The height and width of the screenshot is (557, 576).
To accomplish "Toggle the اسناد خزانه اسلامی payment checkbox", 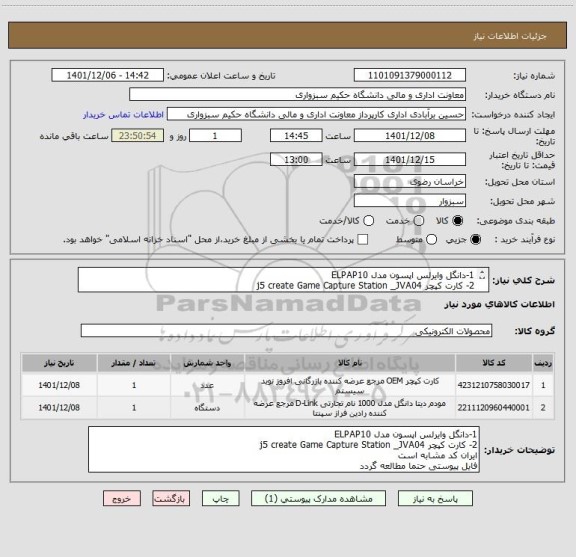I will pos(363,240).
